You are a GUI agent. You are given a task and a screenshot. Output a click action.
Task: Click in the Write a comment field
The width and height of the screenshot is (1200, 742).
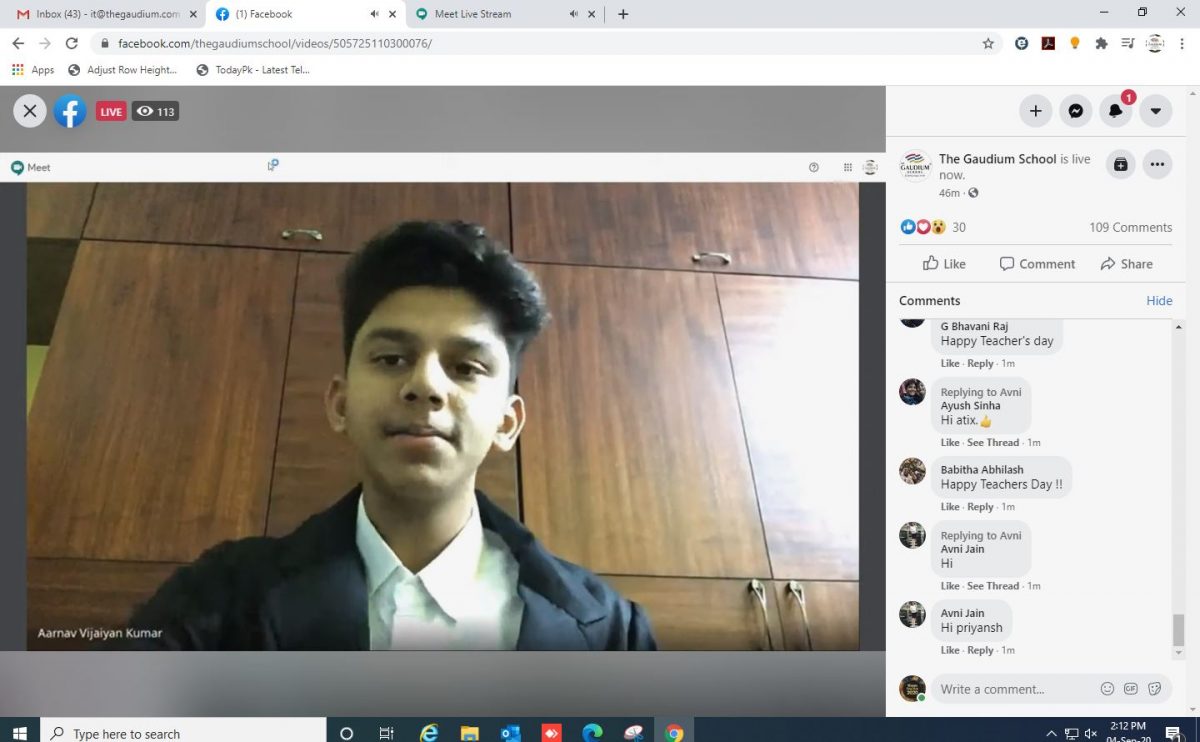coord(1010,689)
